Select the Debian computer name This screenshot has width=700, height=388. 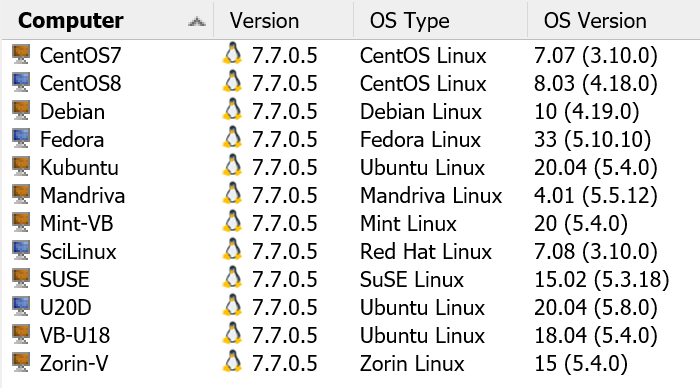tap(72, 112)
